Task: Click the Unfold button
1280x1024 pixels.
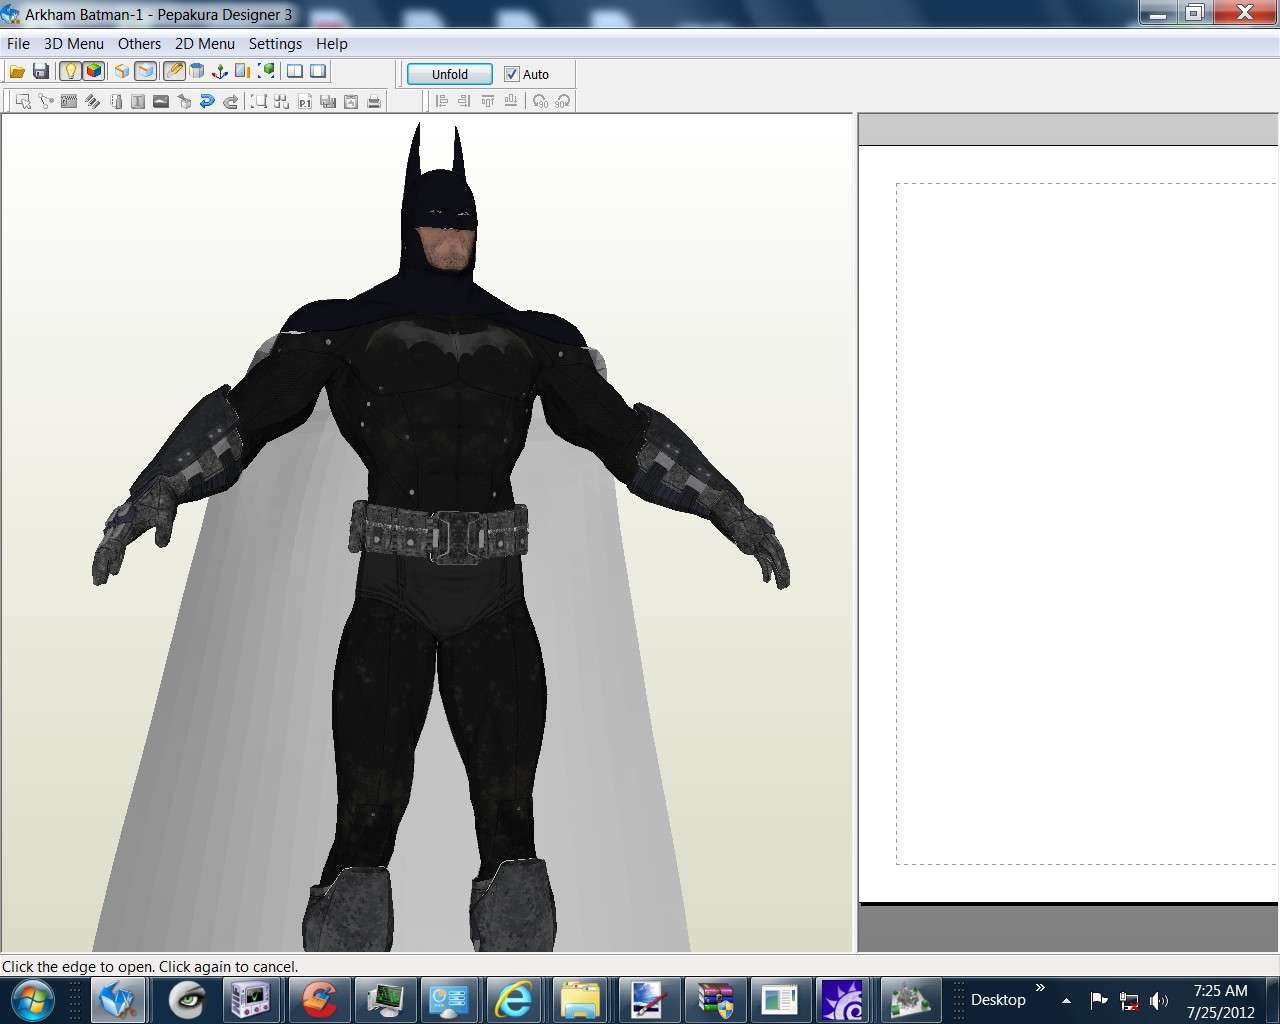Action: pyautogui.click(x=448, y=73)
